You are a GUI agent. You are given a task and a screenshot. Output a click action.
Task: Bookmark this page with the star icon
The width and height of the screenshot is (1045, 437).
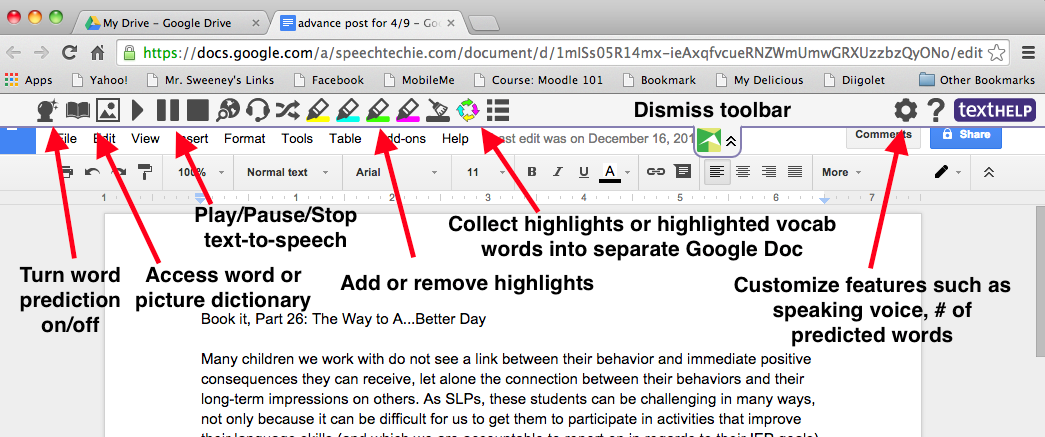(997, 52)
